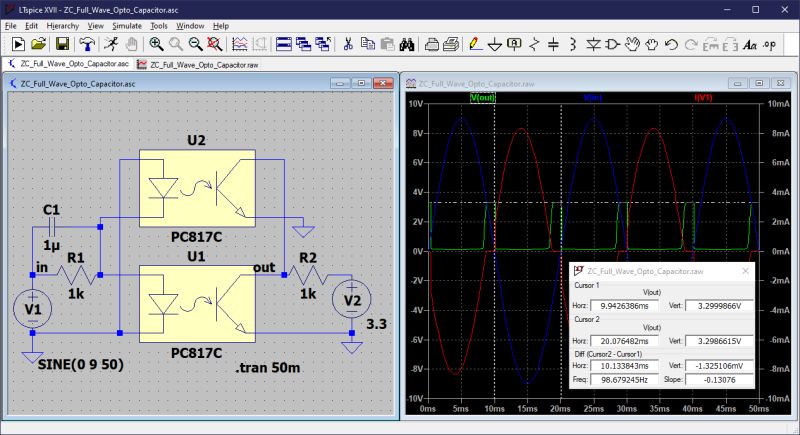Click the 'SINE(0 9 50)' source text
The image size is (800, 435).
[x=81, y=365]
